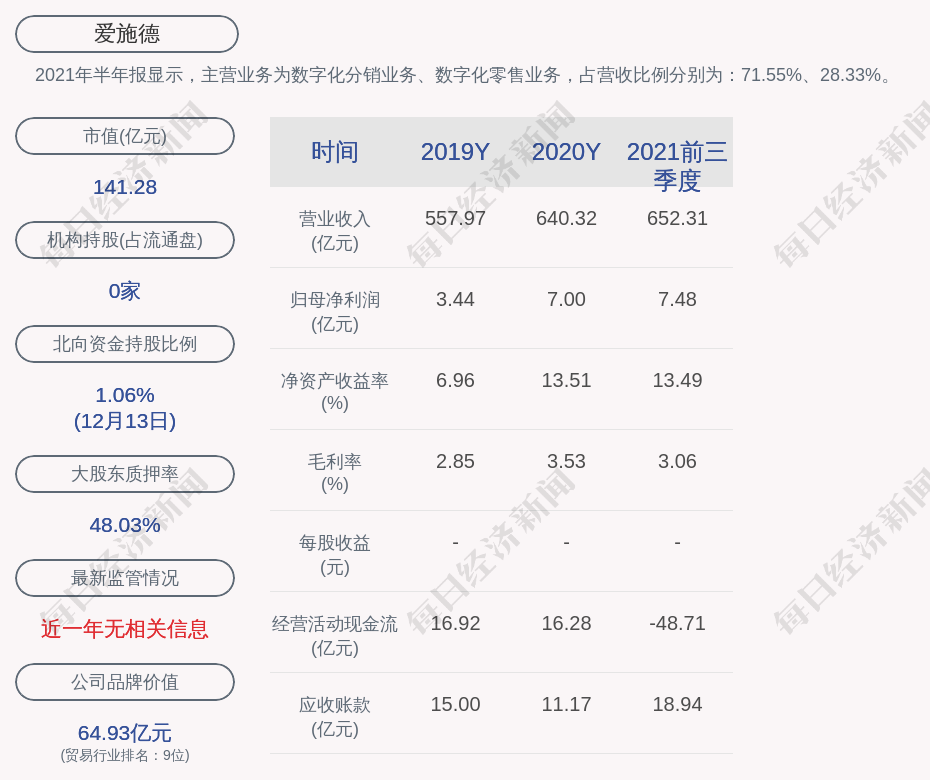Select cash flow value -48.71
The image size is (930, 780).
click(x=677, y=623)
